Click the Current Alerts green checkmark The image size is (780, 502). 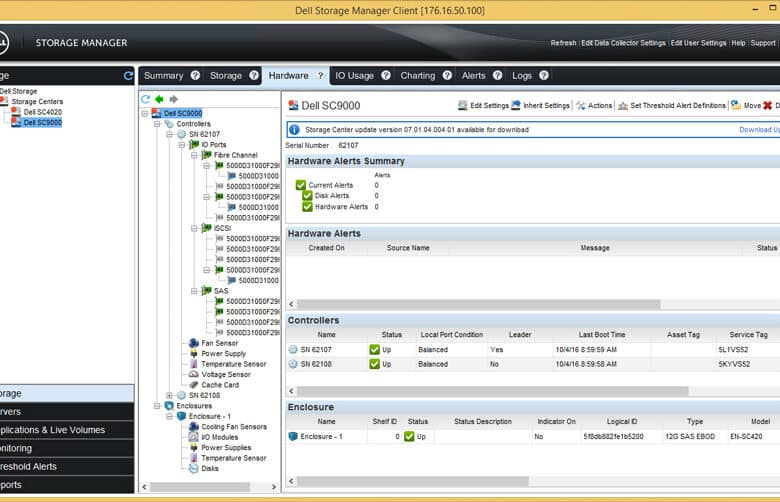tap(300, 185)
